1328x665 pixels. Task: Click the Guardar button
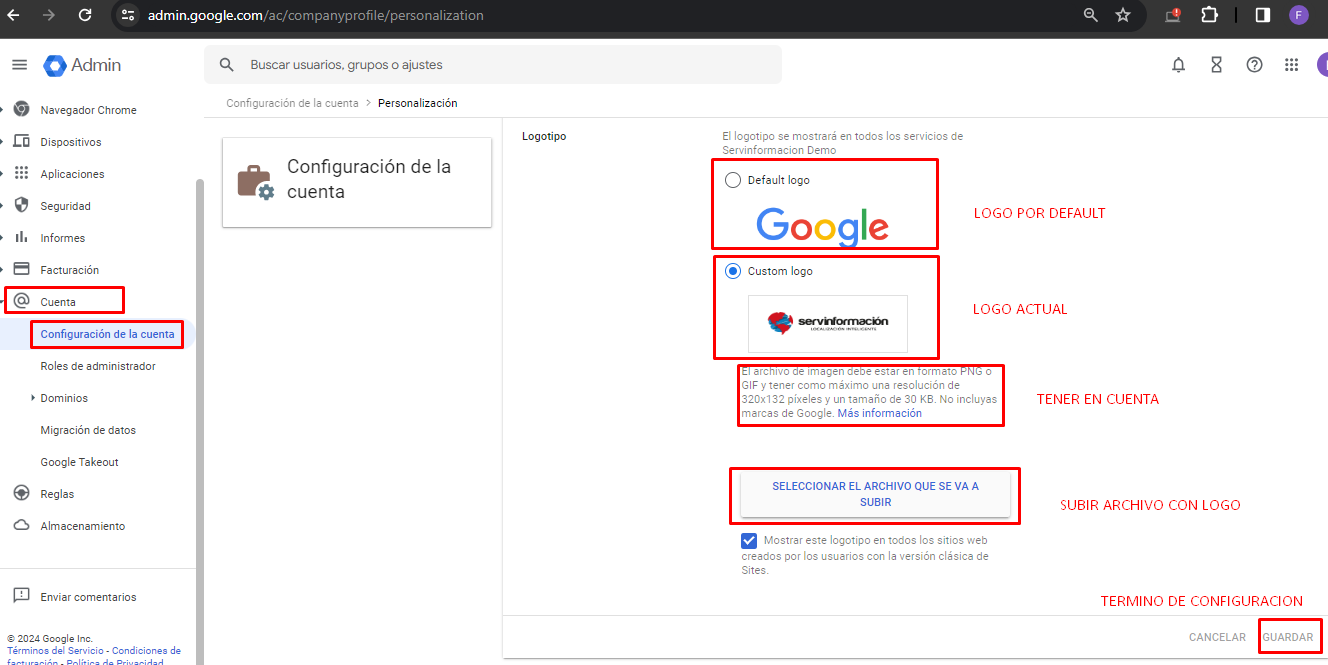[1287, 637]
